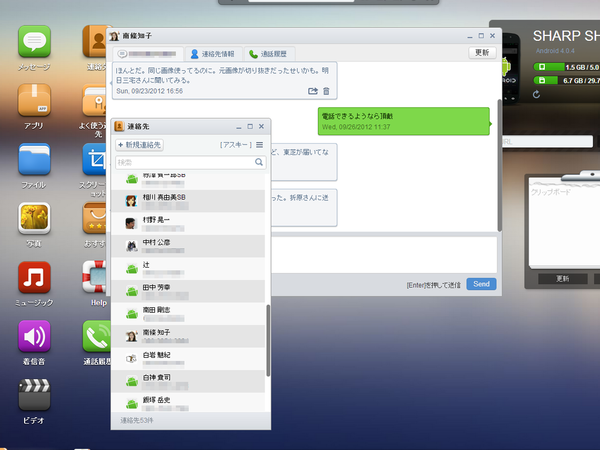Click the 更新 (Refresh) button in message window
The image size is (600, 450).
[482, 52]
